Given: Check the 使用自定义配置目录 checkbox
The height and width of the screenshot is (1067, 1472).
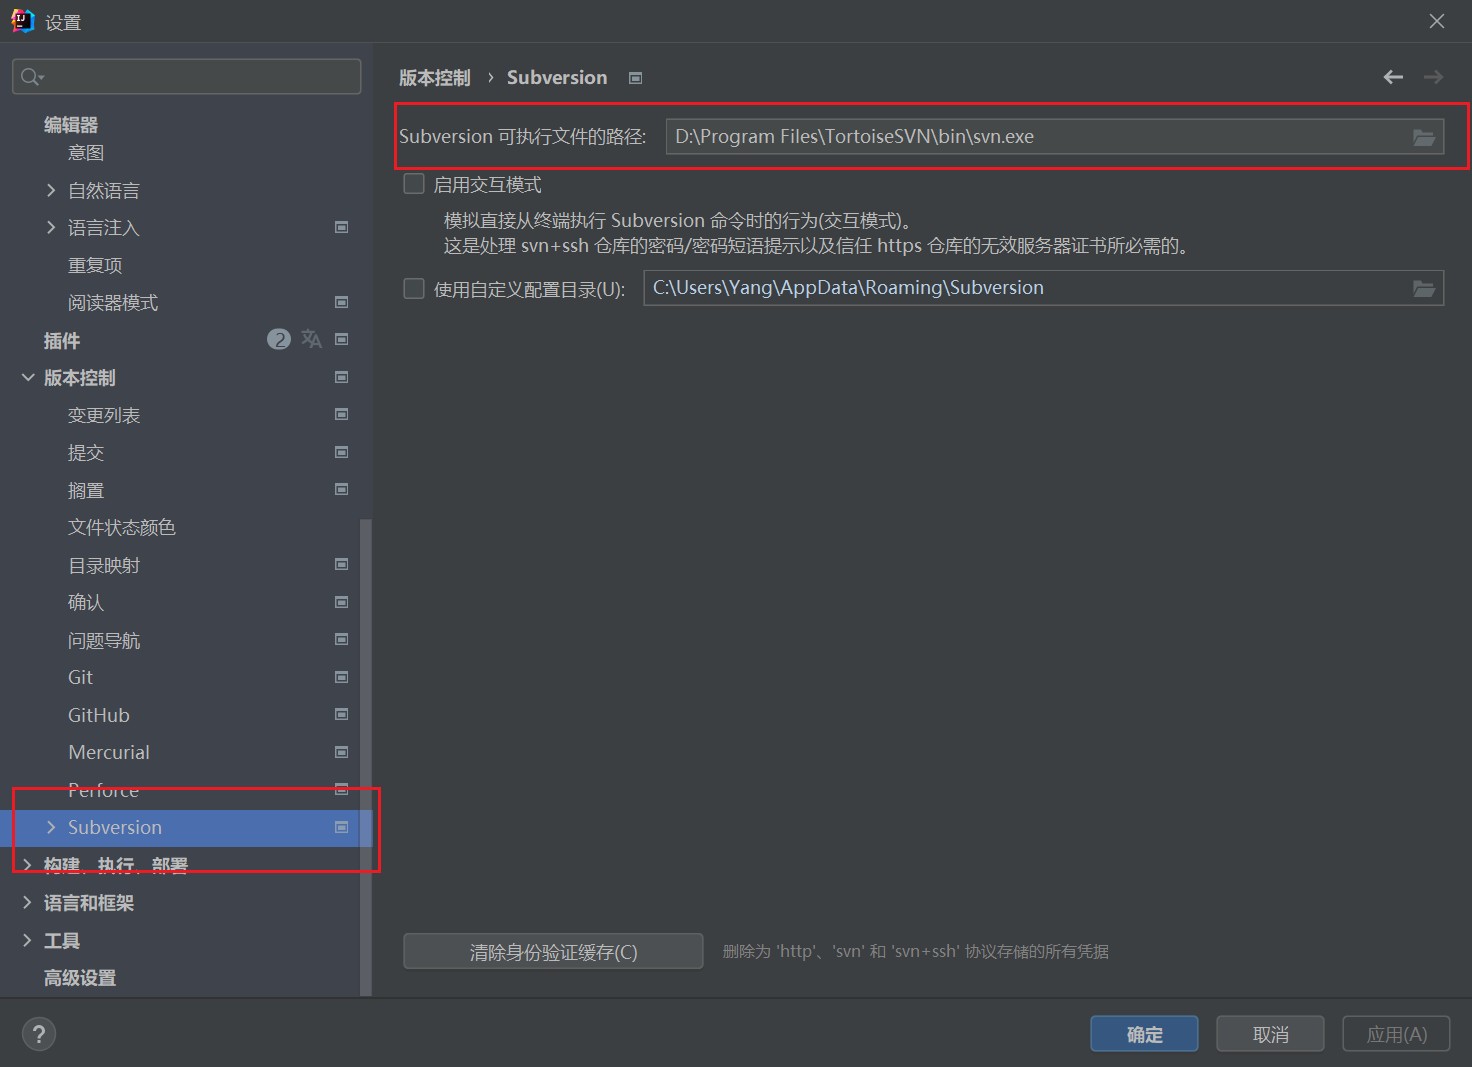Looking at the screenshot, I should coord(414,289).
